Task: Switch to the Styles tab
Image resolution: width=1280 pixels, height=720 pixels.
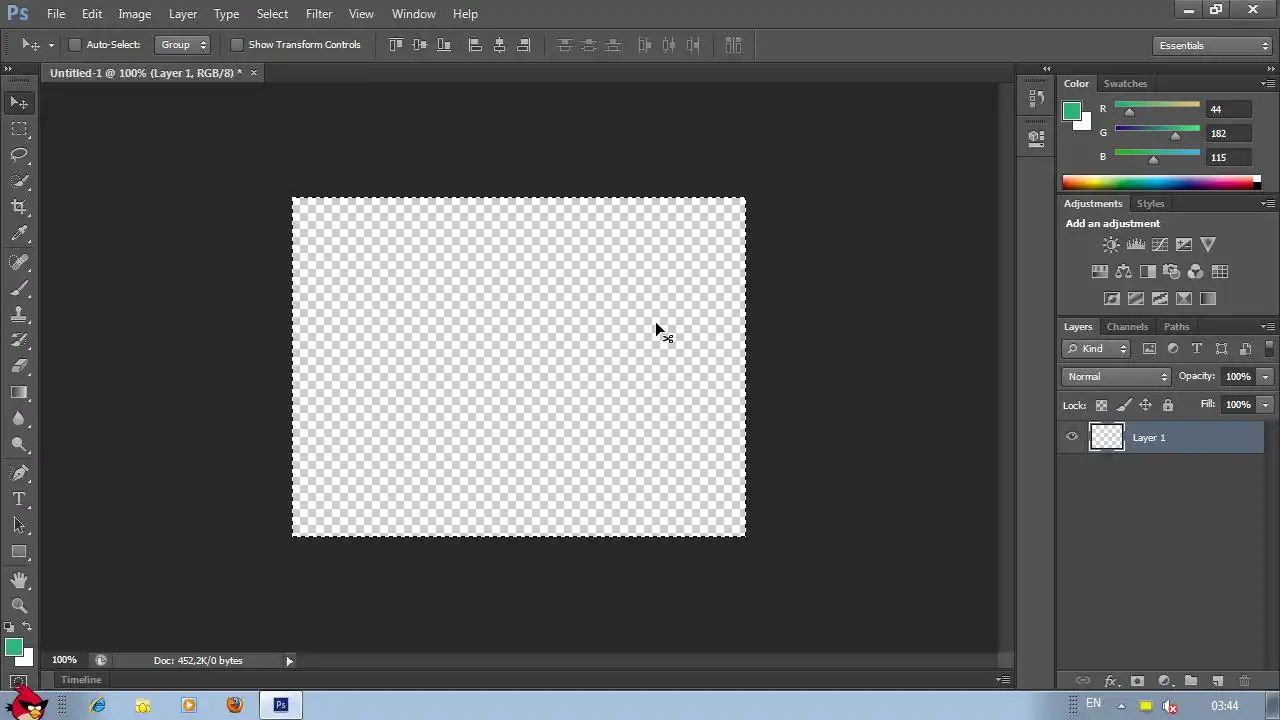Action: 1151,204
